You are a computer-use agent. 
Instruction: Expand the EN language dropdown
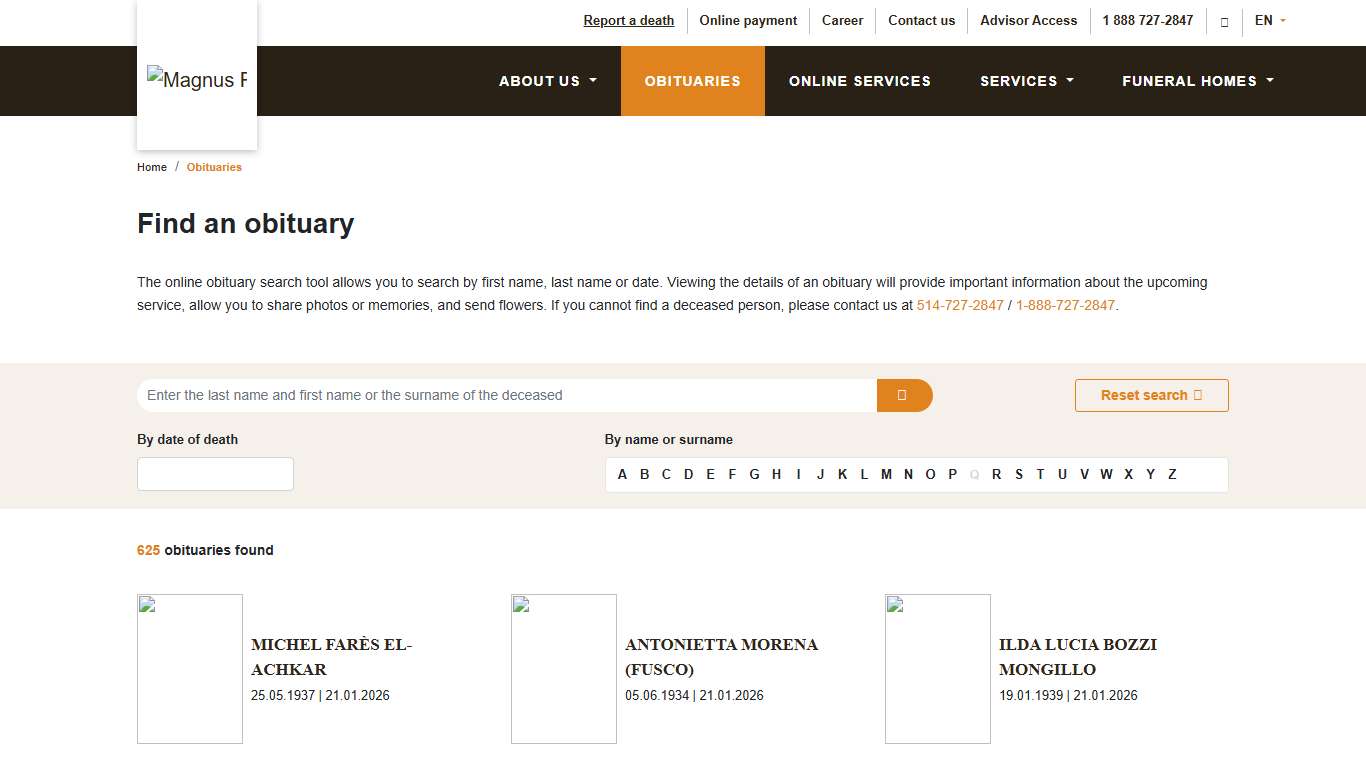1270,21
